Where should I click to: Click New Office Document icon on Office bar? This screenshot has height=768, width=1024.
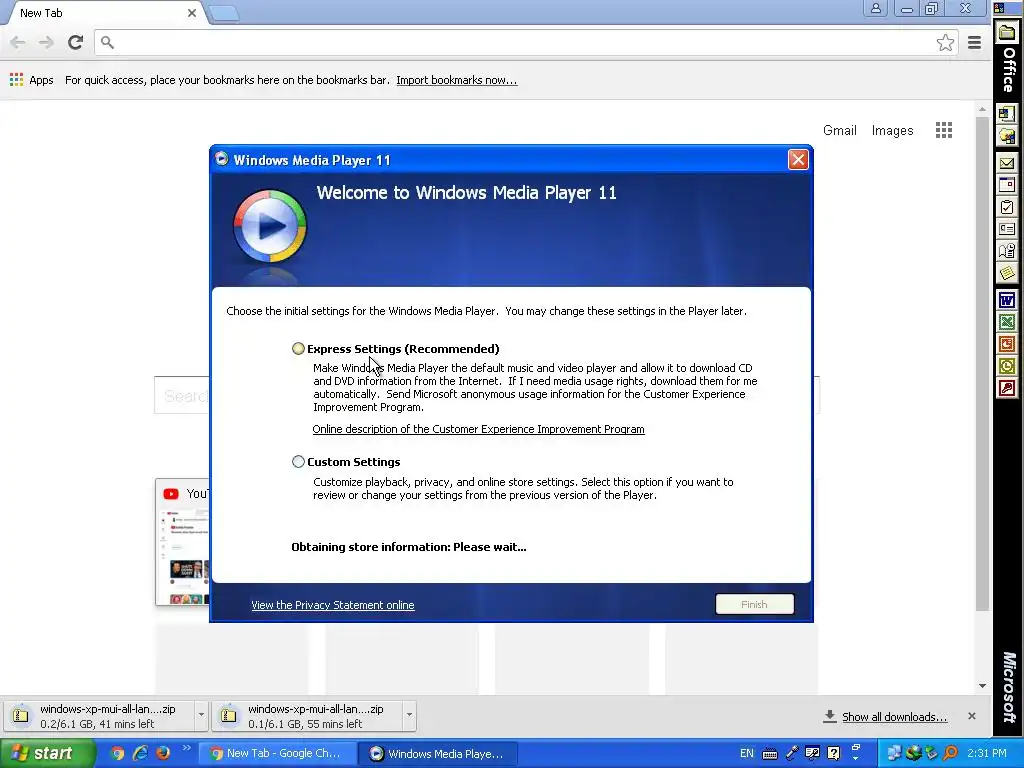1007,114
